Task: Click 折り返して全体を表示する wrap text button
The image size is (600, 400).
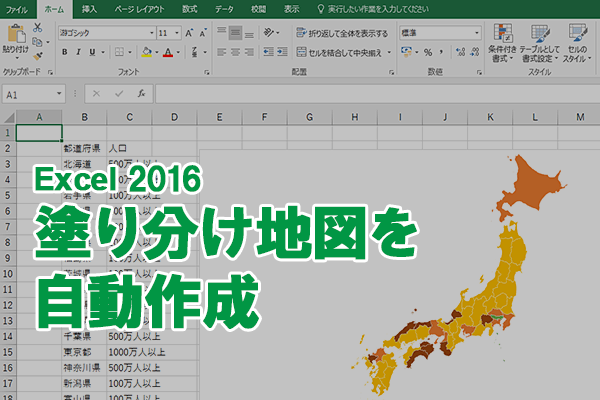Action: [x=342, y=33]
